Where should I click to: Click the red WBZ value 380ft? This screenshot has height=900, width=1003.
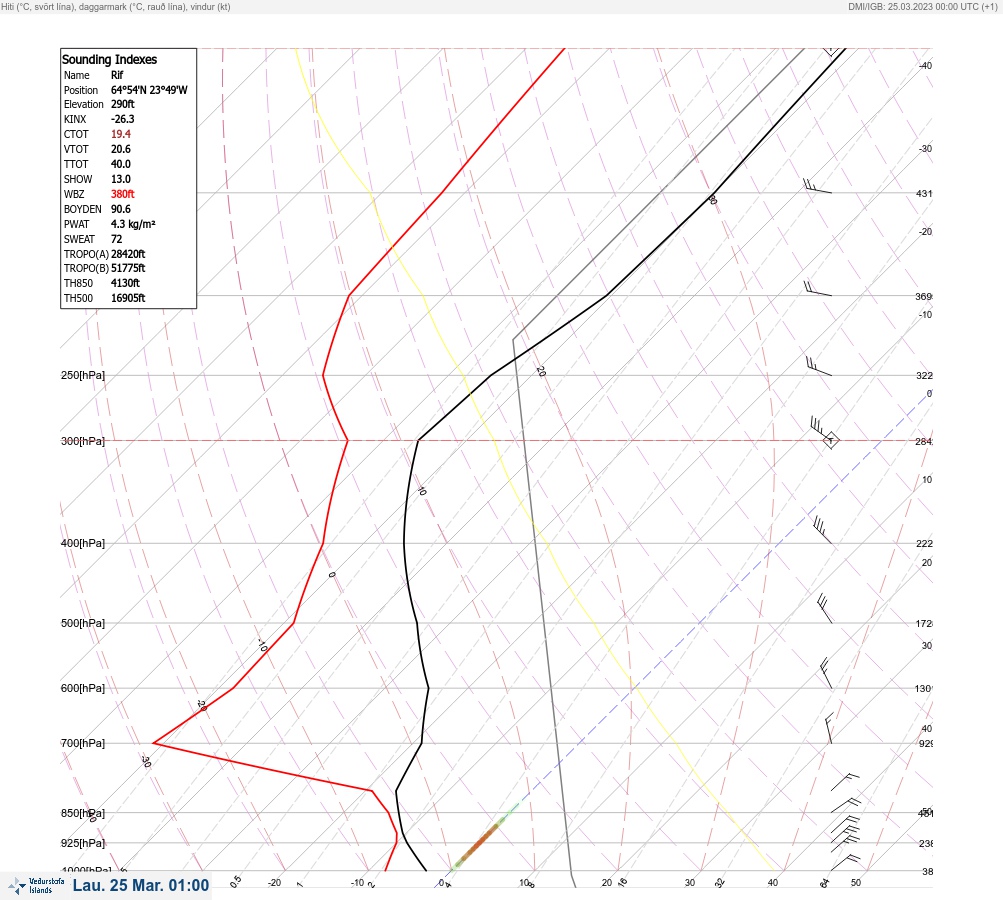tap(123, 194)
